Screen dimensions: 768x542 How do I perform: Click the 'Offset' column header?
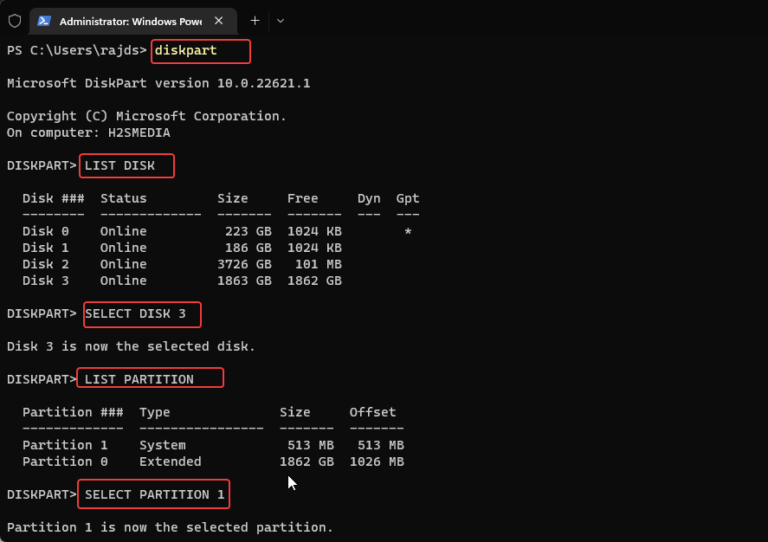click(x=372, y=412)
